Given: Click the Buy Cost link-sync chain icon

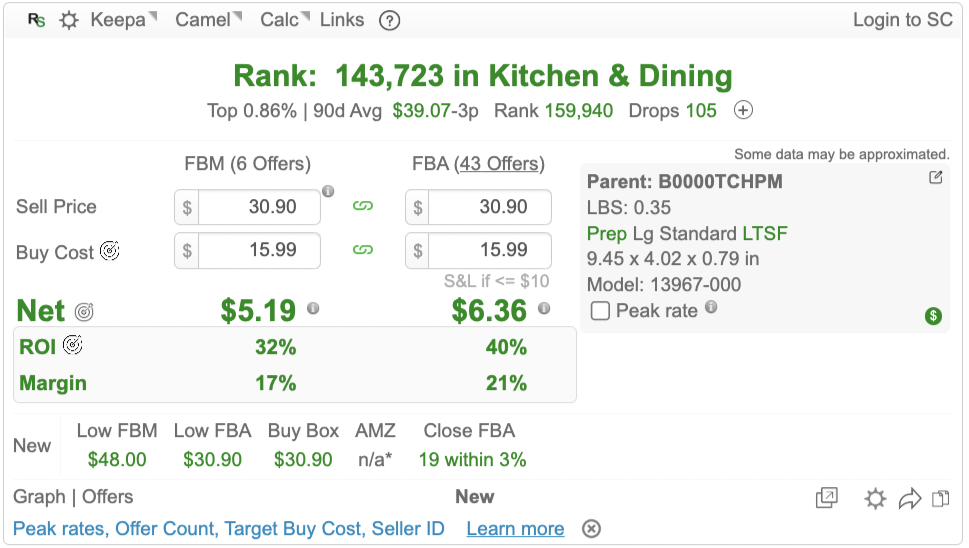Looking at the screenshot, I should [363, 250].
